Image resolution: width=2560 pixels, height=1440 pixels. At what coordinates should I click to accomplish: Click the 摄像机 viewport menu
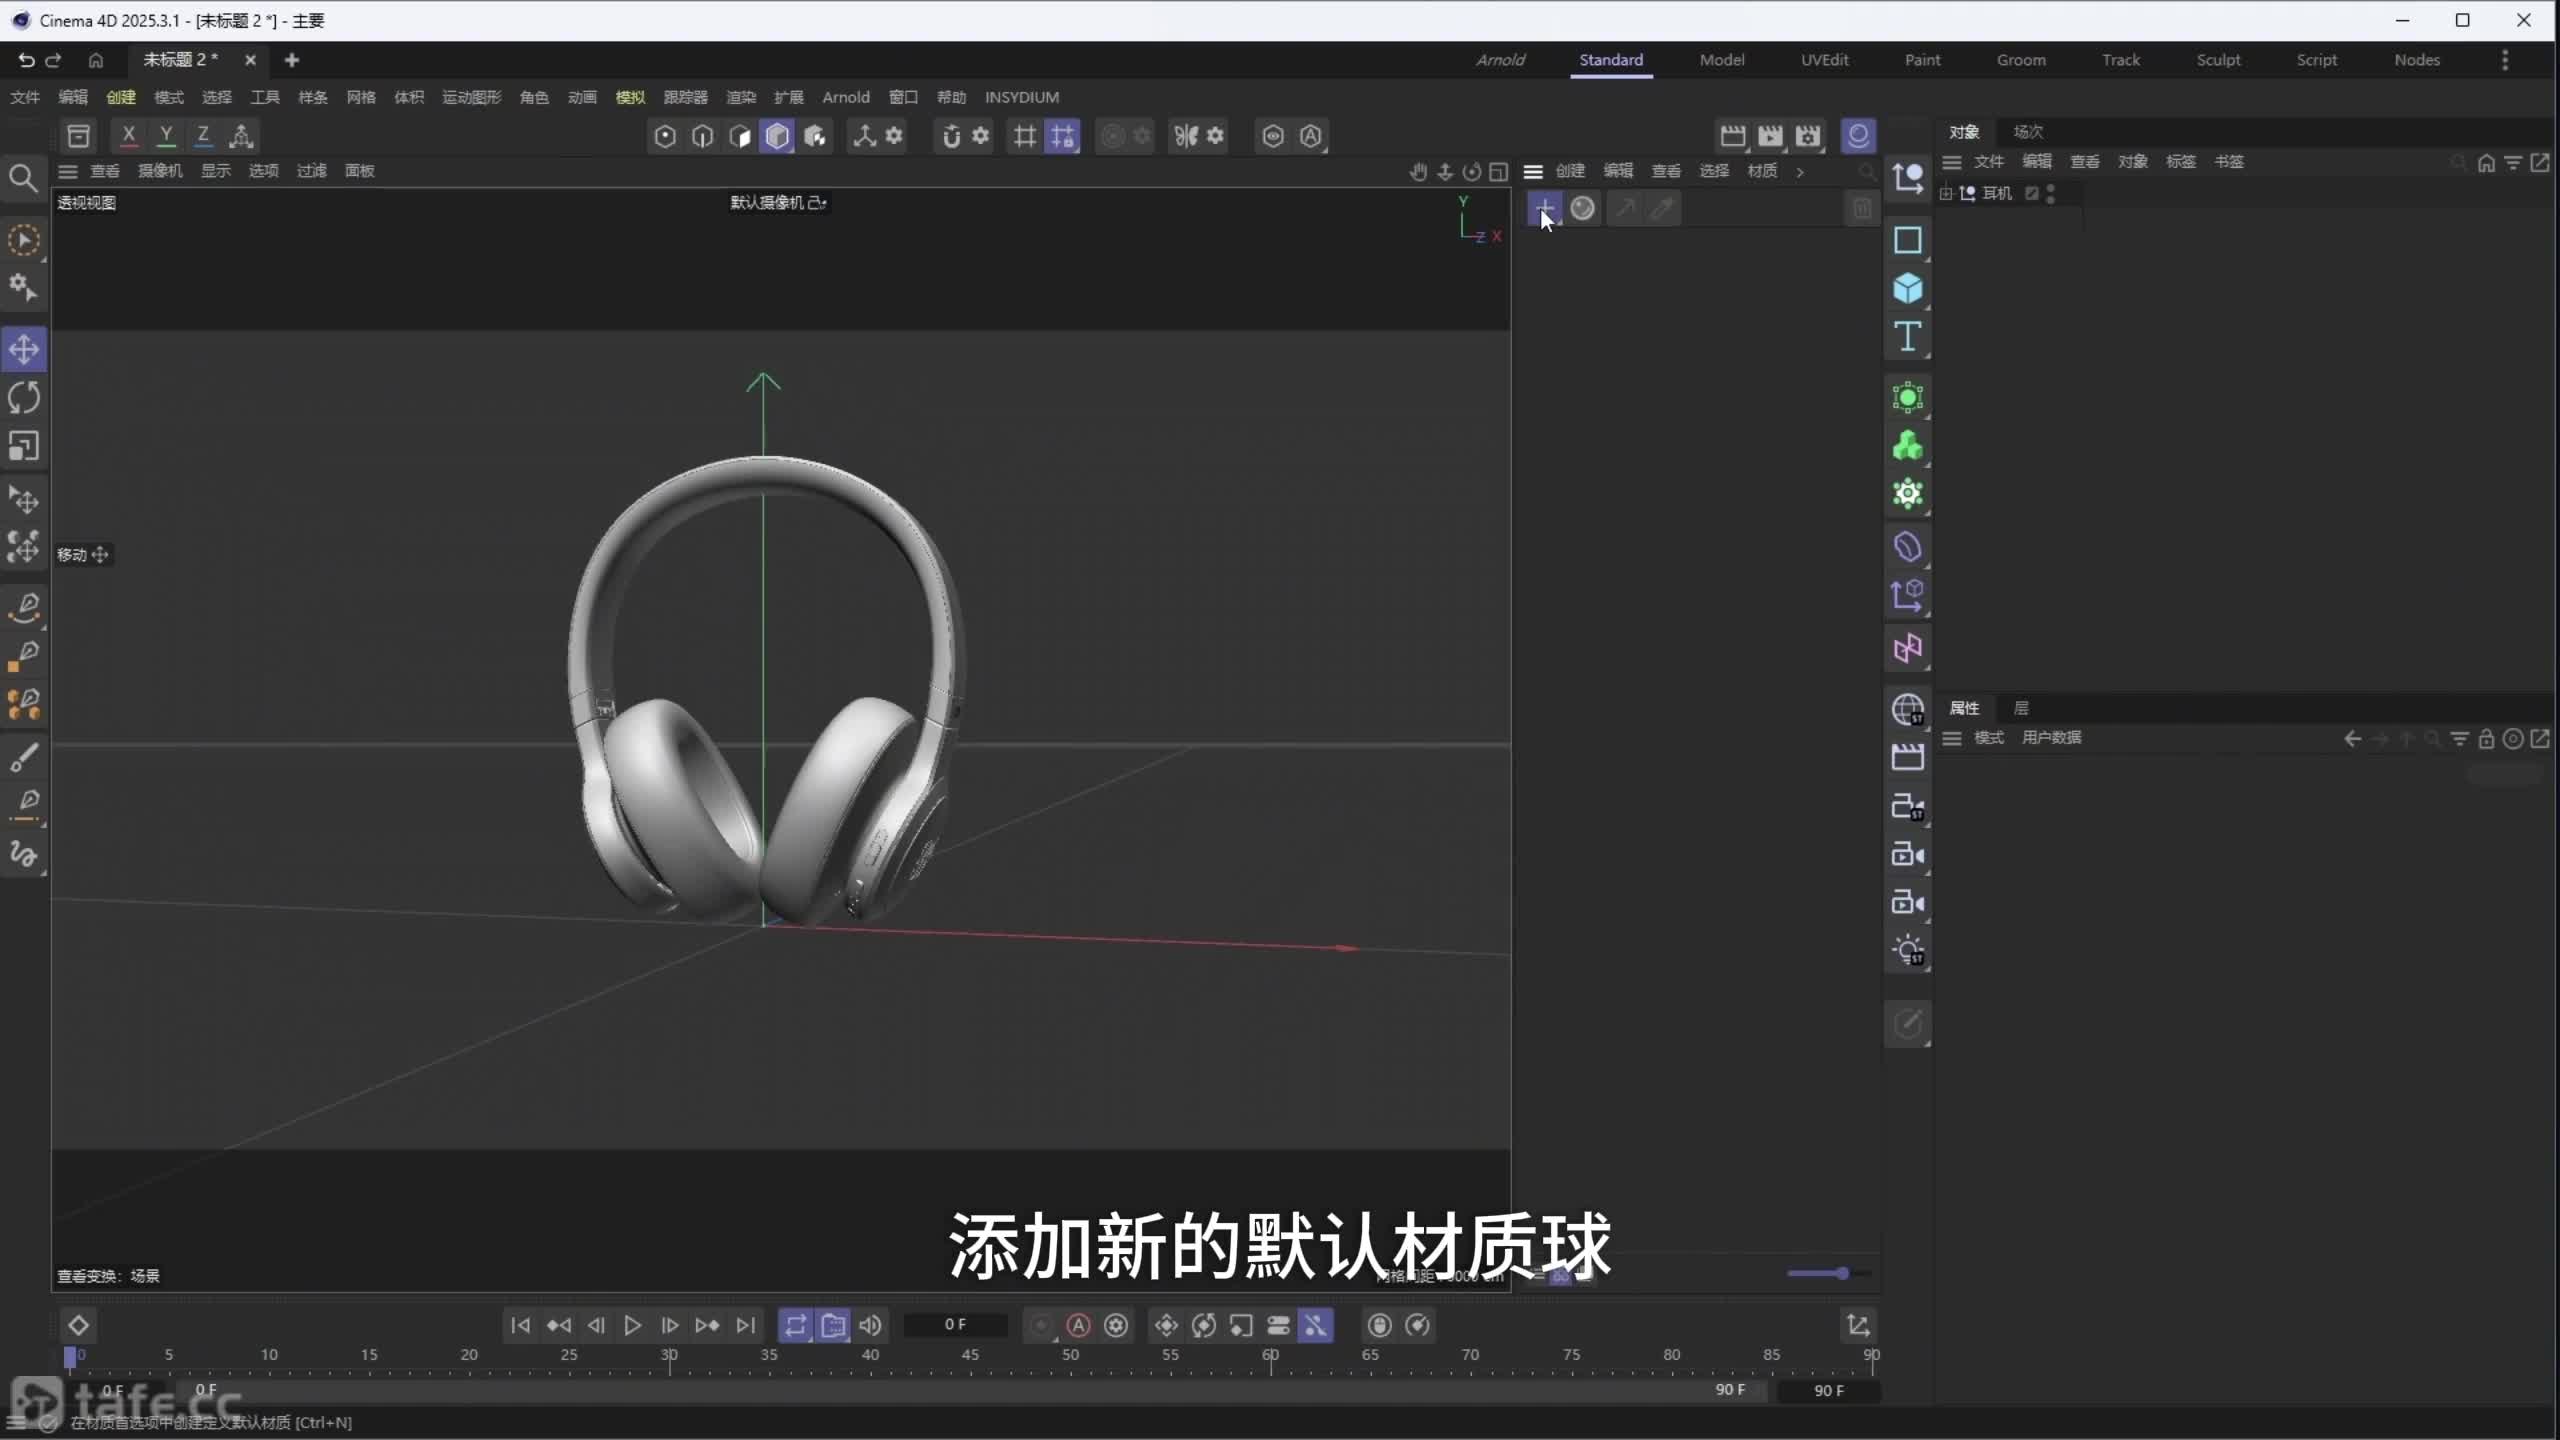click(x=160, y=171)
